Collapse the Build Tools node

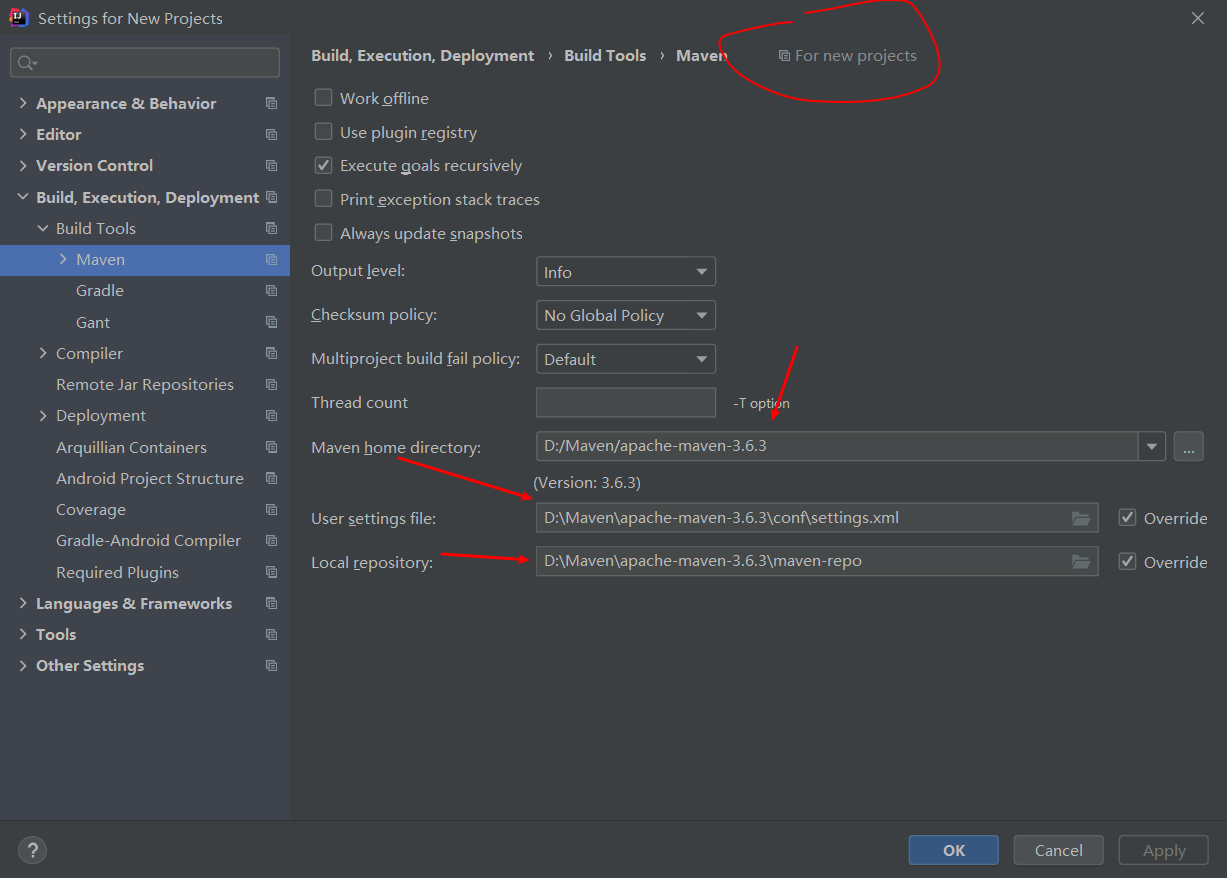click(43, 228)
